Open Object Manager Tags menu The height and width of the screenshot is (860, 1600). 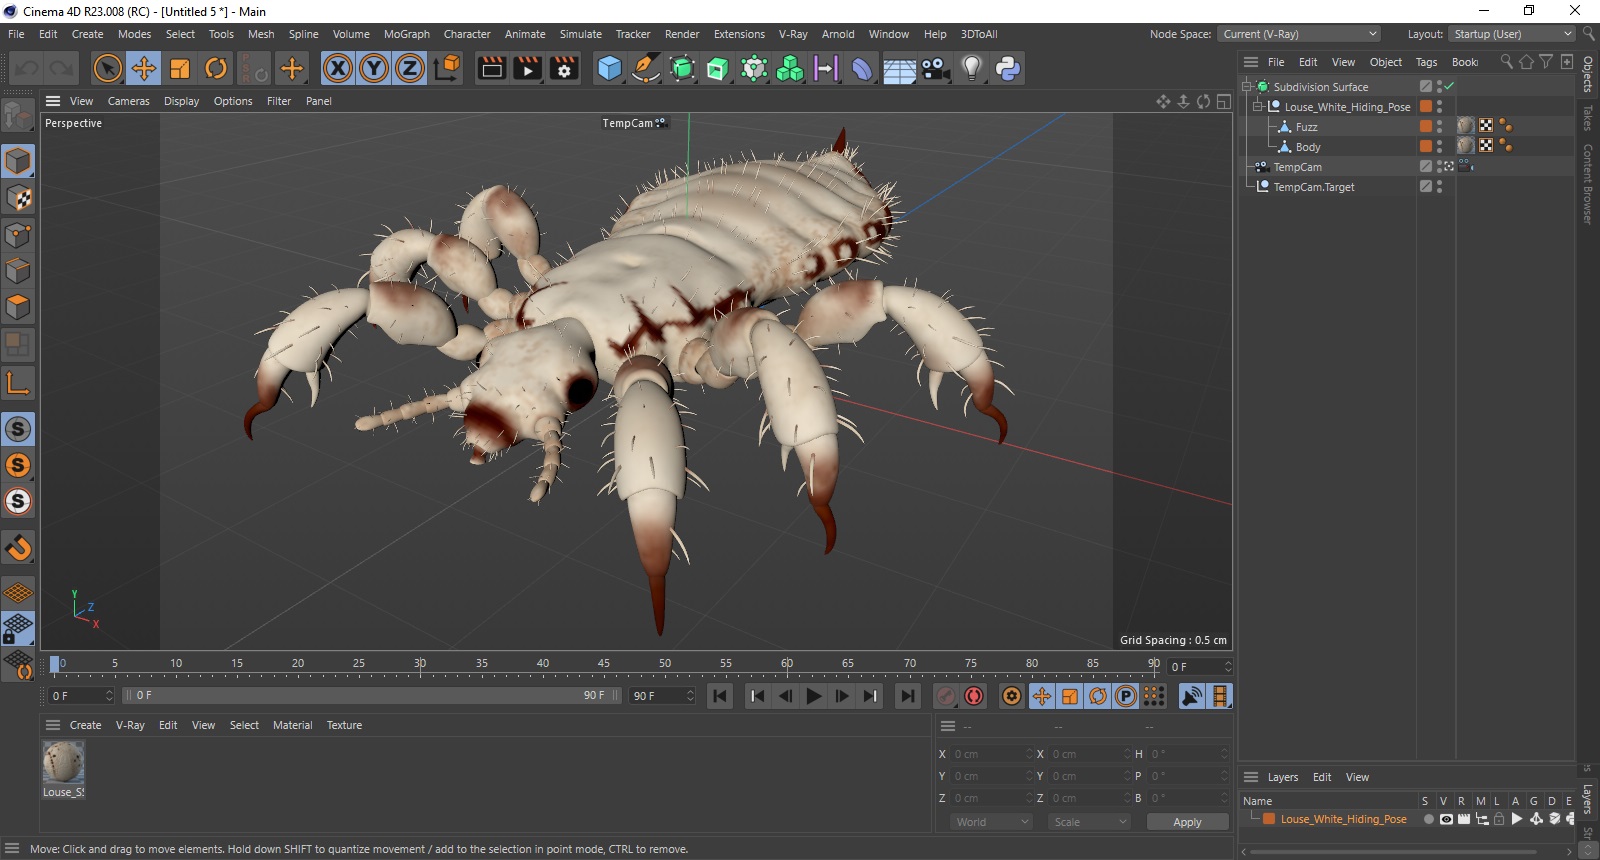point(1426,62)
